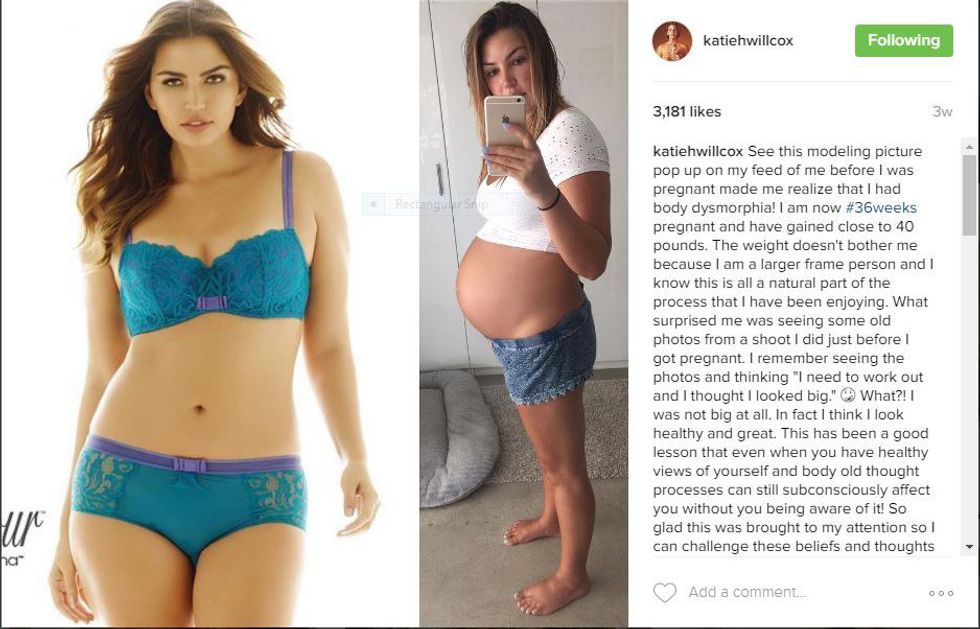The width and height of the screenshot is (980, 629).
Task: Open the three-dot more options menu
Action: tap(941, 593)
